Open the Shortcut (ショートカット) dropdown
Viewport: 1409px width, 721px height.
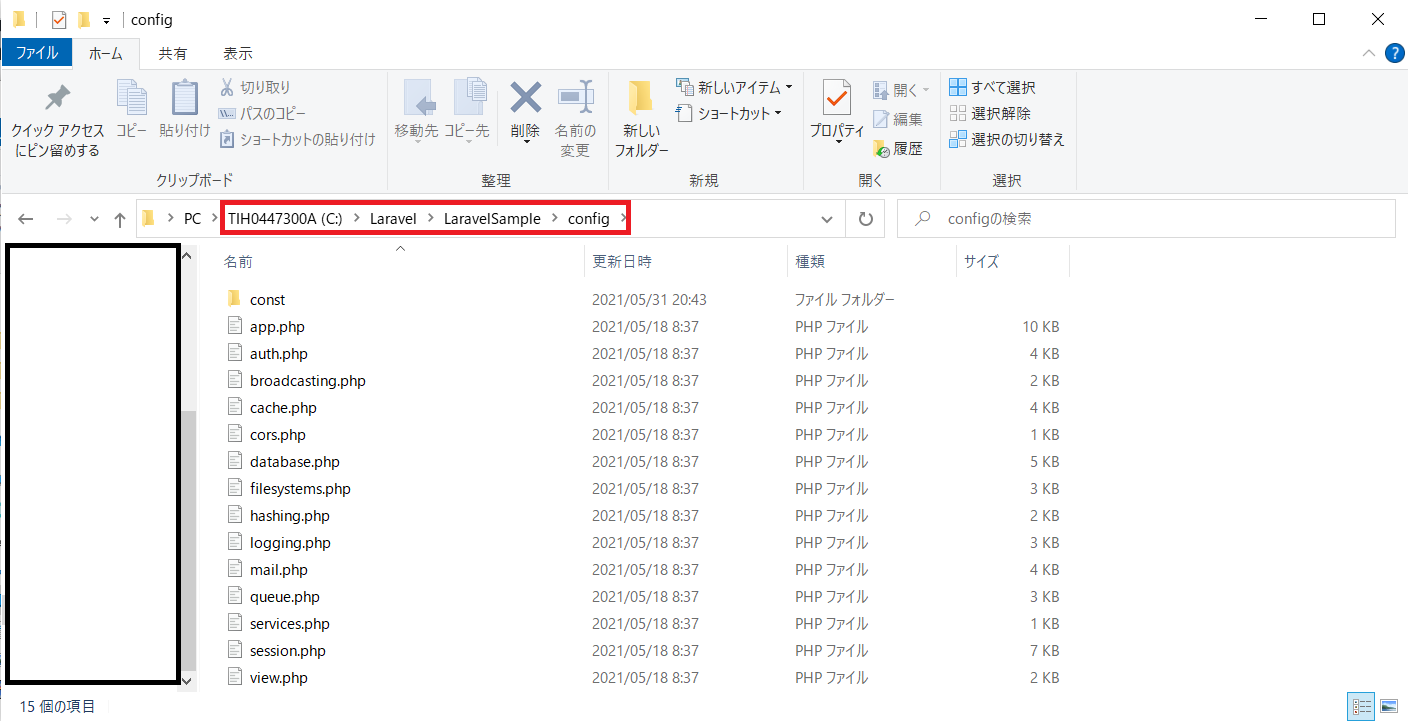coord(729,113)
